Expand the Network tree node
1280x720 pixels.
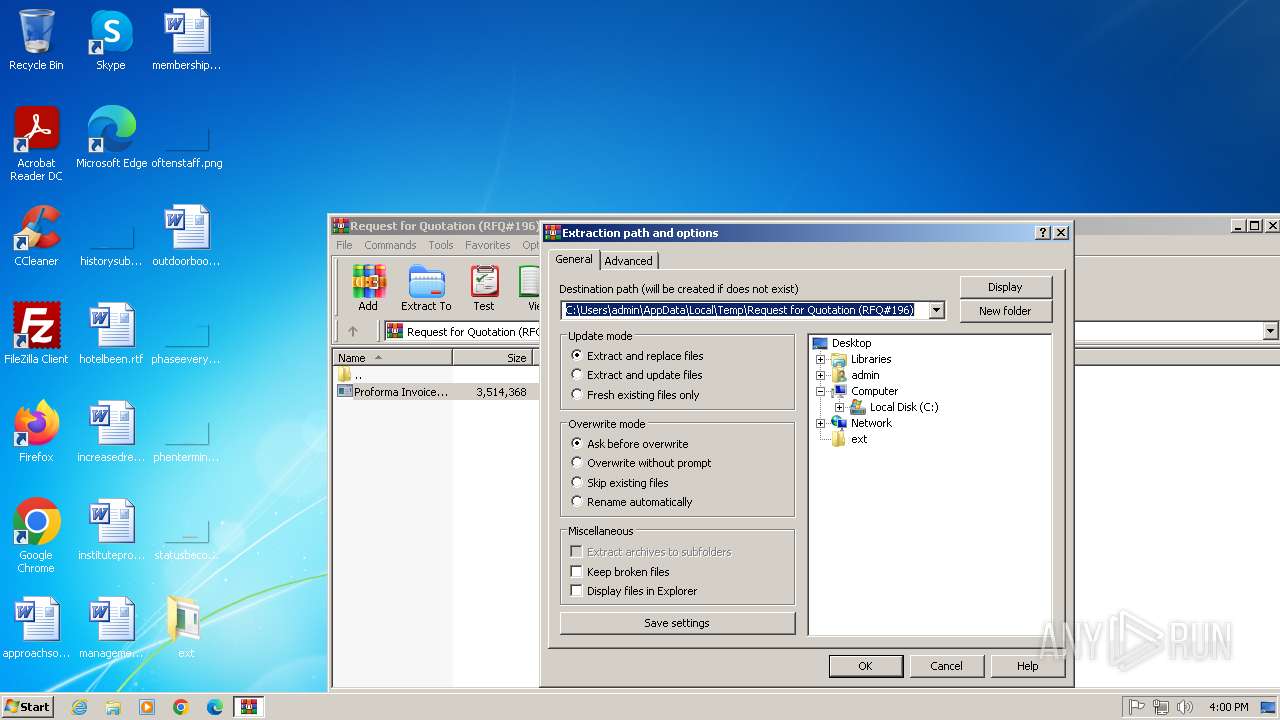[821, 423]
